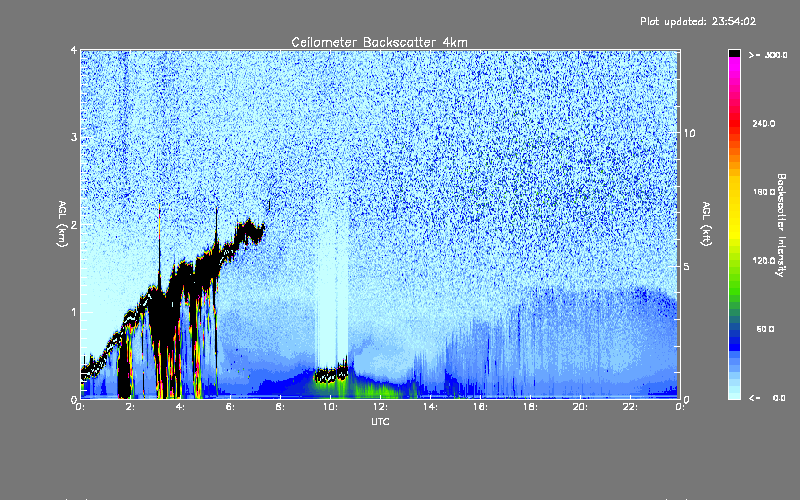This screenshot has width=800, height=500.
Task: Click the "60.0" colorbar value
Action: [765, 329]
